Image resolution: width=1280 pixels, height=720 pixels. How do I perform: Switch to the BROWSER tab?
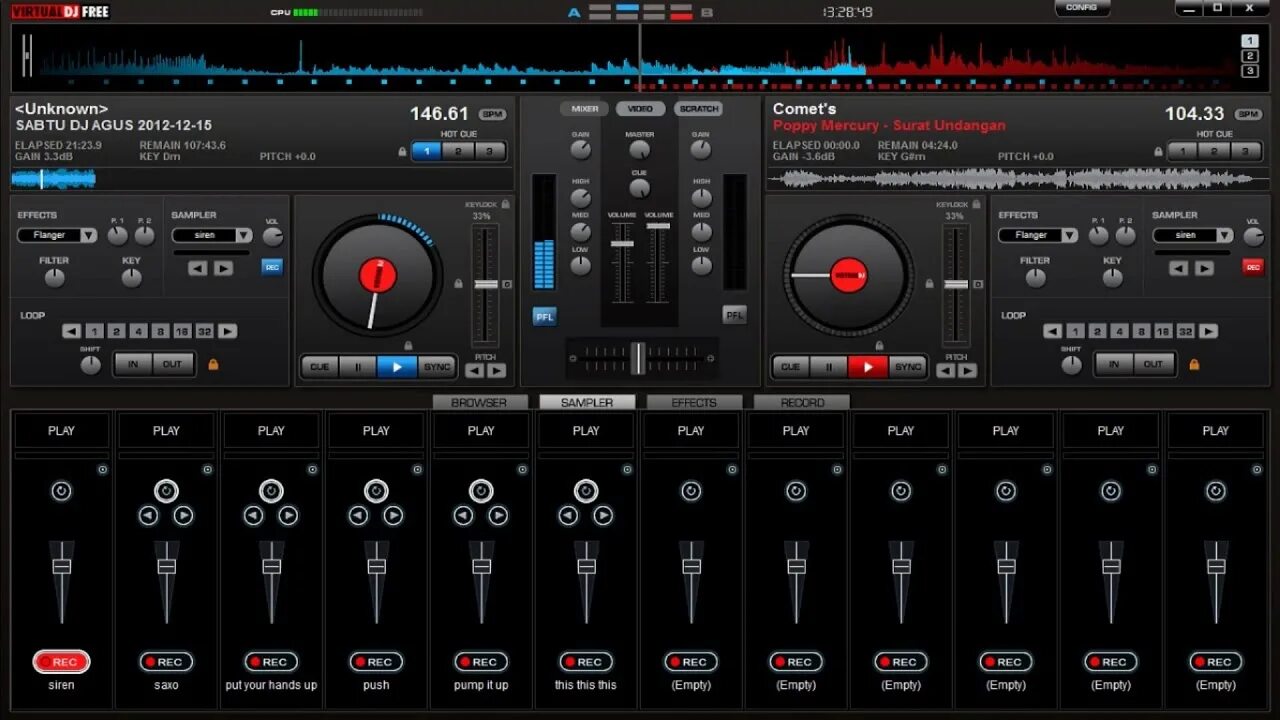(479, 402)
